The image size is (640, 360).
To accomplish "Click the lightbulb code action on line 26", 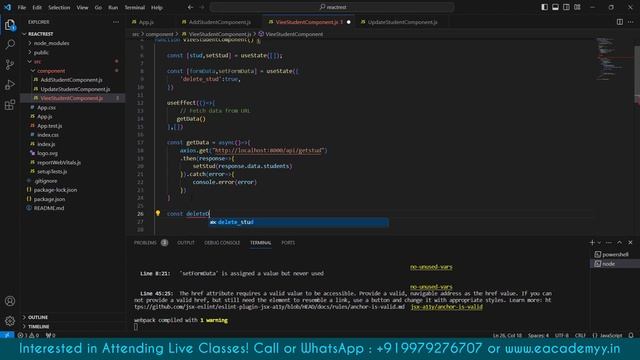I will (158, 213).
